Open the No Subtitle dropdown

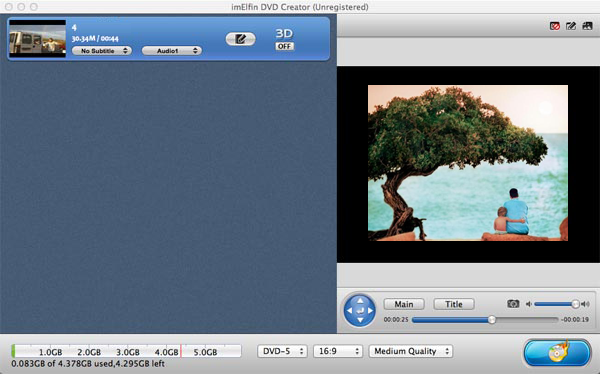[102, 51]
